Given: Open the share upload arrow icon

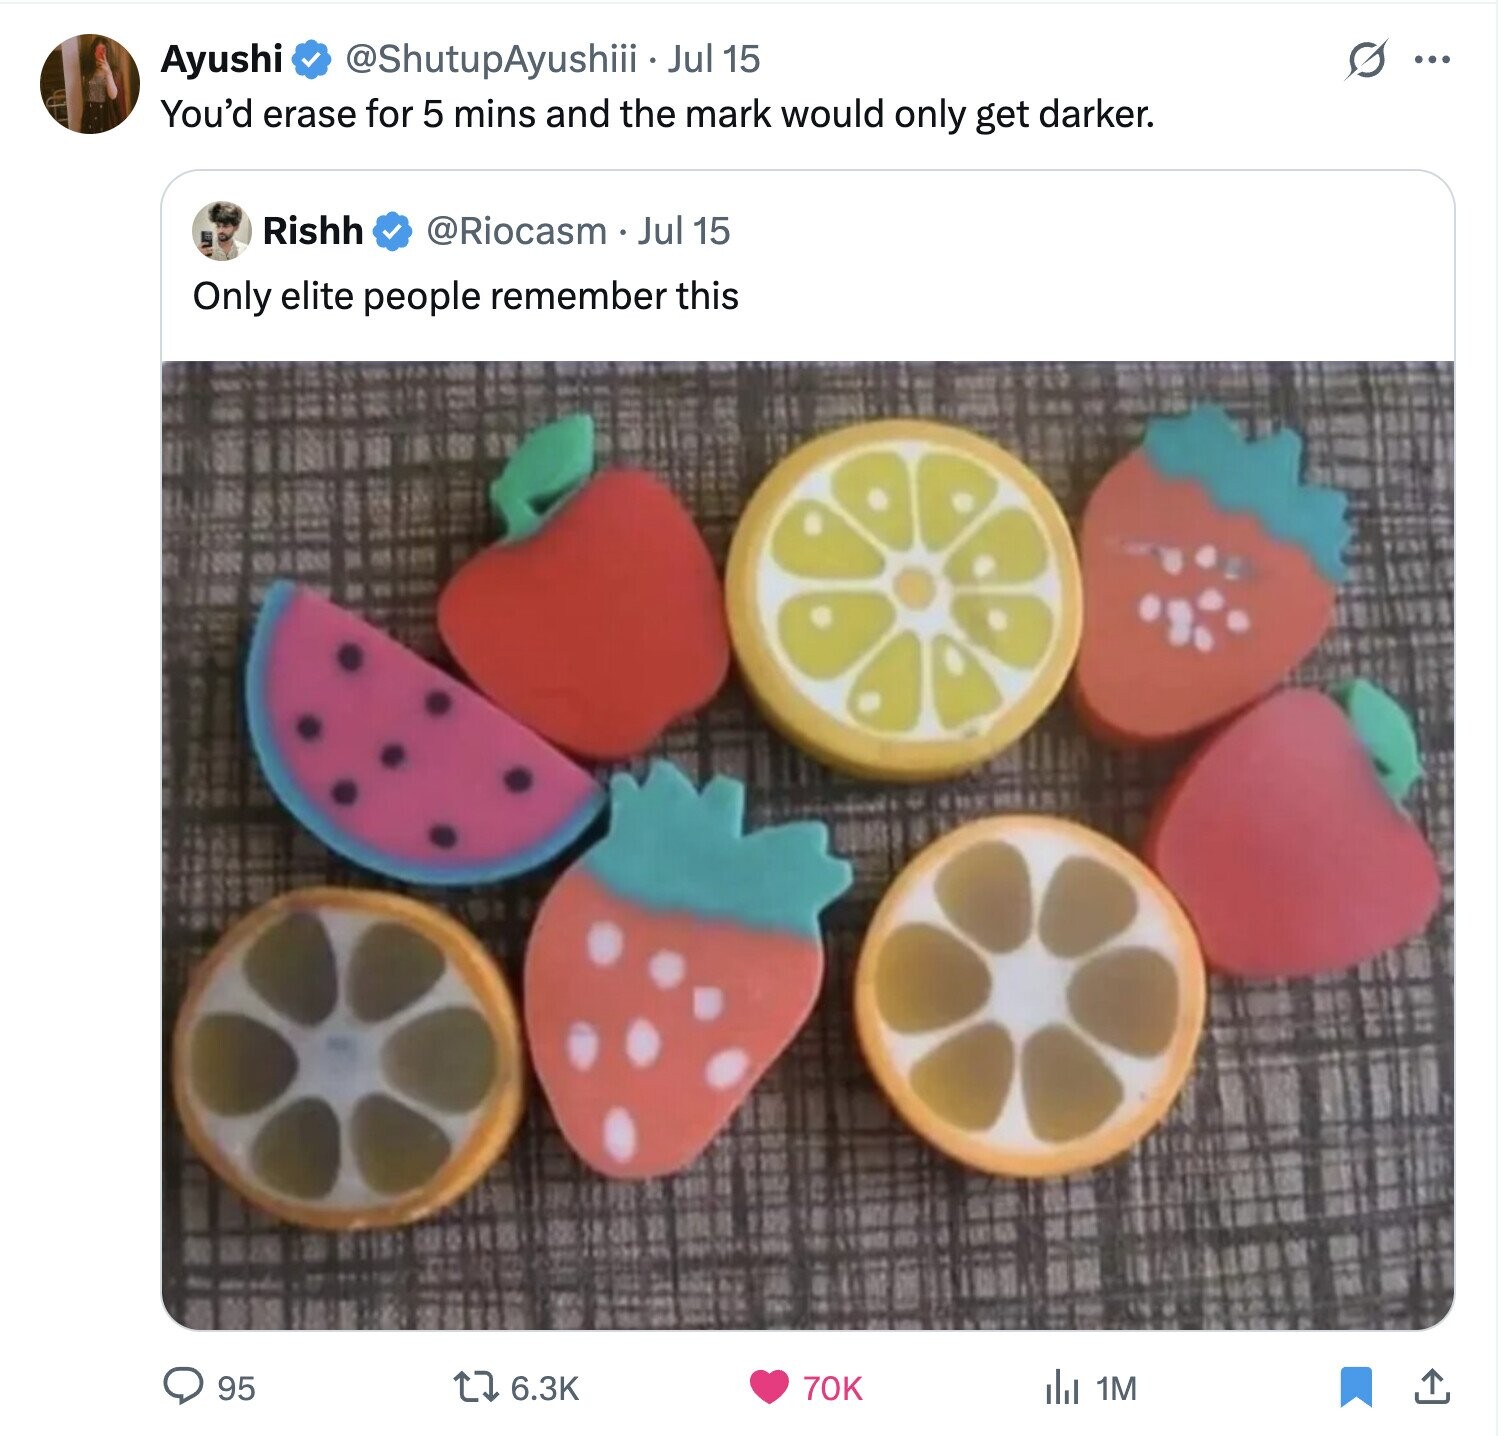Looking at the screenshot, I should pos(1431,1386).
